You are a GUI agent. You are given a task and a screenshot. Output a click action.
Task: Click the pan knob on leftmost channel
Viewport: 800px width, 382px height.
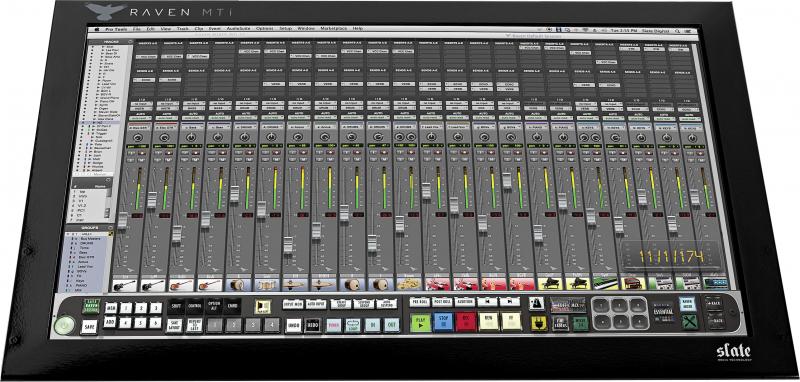(139, 137)
